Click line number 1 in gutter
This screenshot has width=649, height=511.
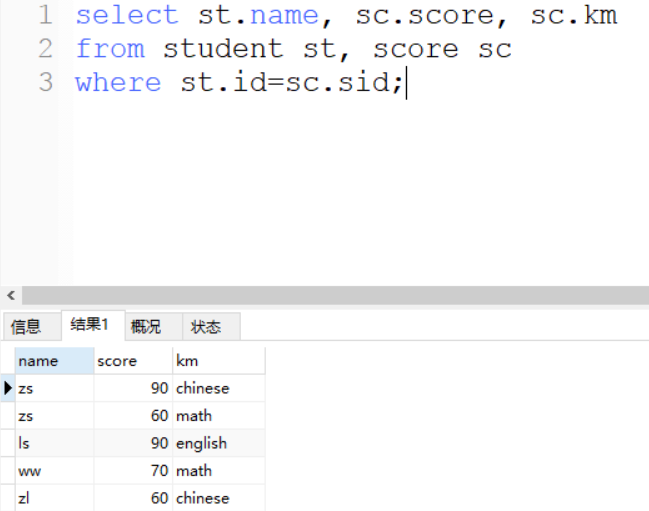(46, 15)
